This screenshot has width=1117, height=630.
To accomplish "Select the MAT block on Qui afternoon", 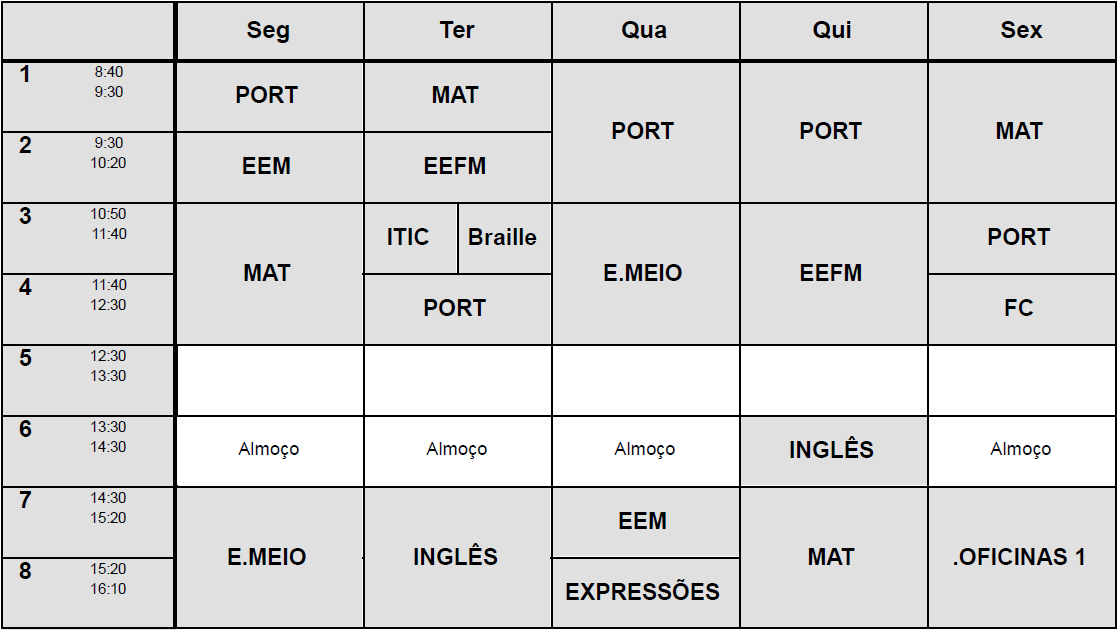I will click(832, 557).
